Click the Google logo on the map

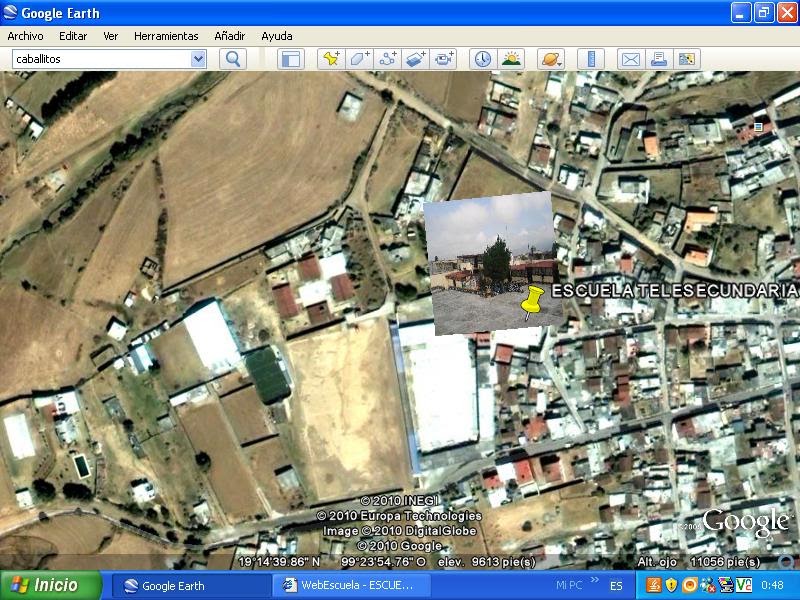coord(746,522)
